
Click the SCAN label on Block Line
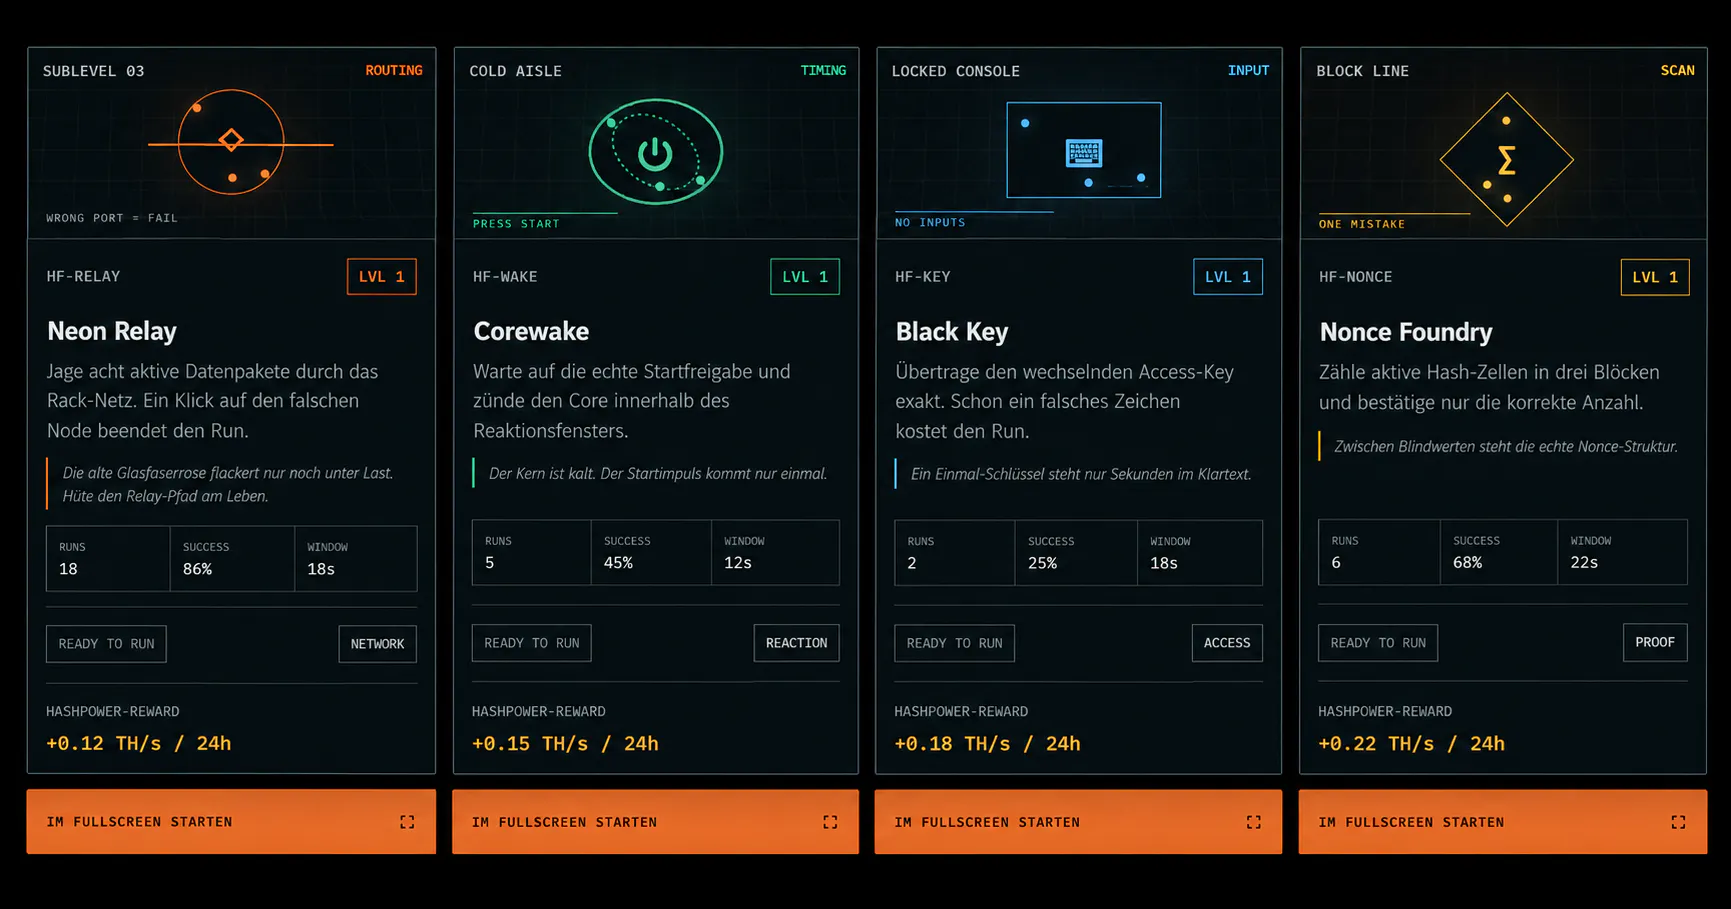coord(1677,71)
